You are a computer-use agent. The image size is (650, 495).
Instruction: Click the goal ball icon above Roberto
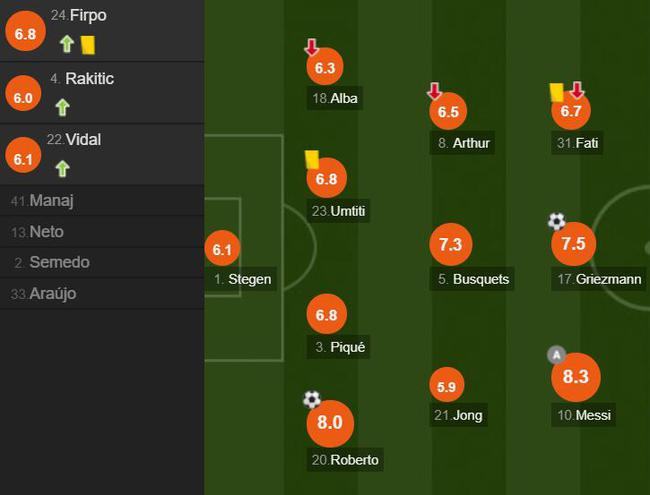tap(312, 400)
